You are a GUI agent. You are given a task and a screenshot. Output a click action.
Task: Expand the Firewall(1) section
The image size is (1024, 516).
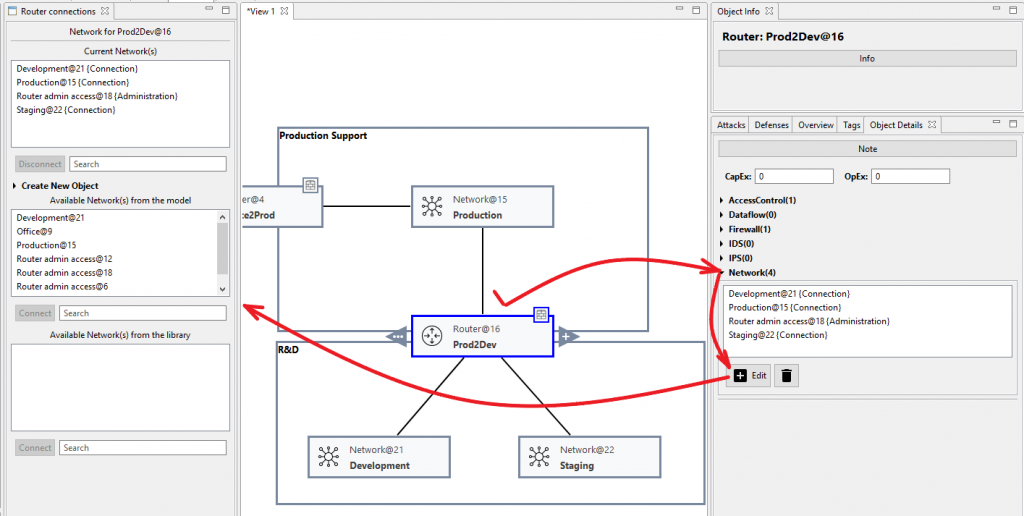(x=721, y=229)
